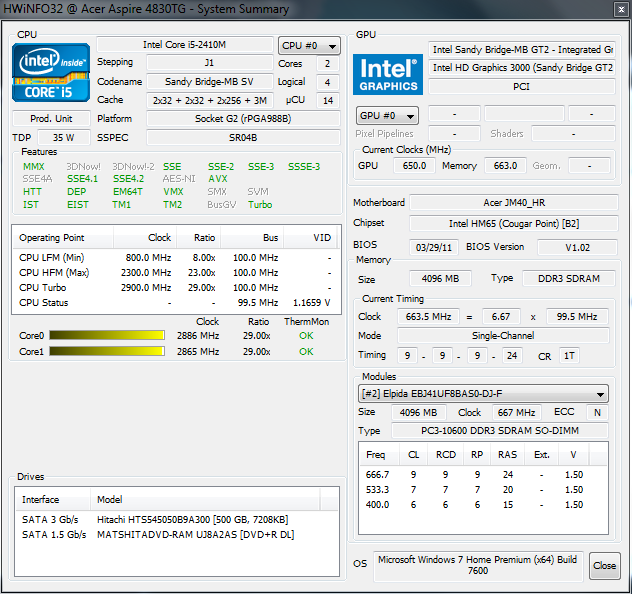Screen dimensions: 632x594
Task: Select the CPU LFM (Min) row
Action: [176, 258]
